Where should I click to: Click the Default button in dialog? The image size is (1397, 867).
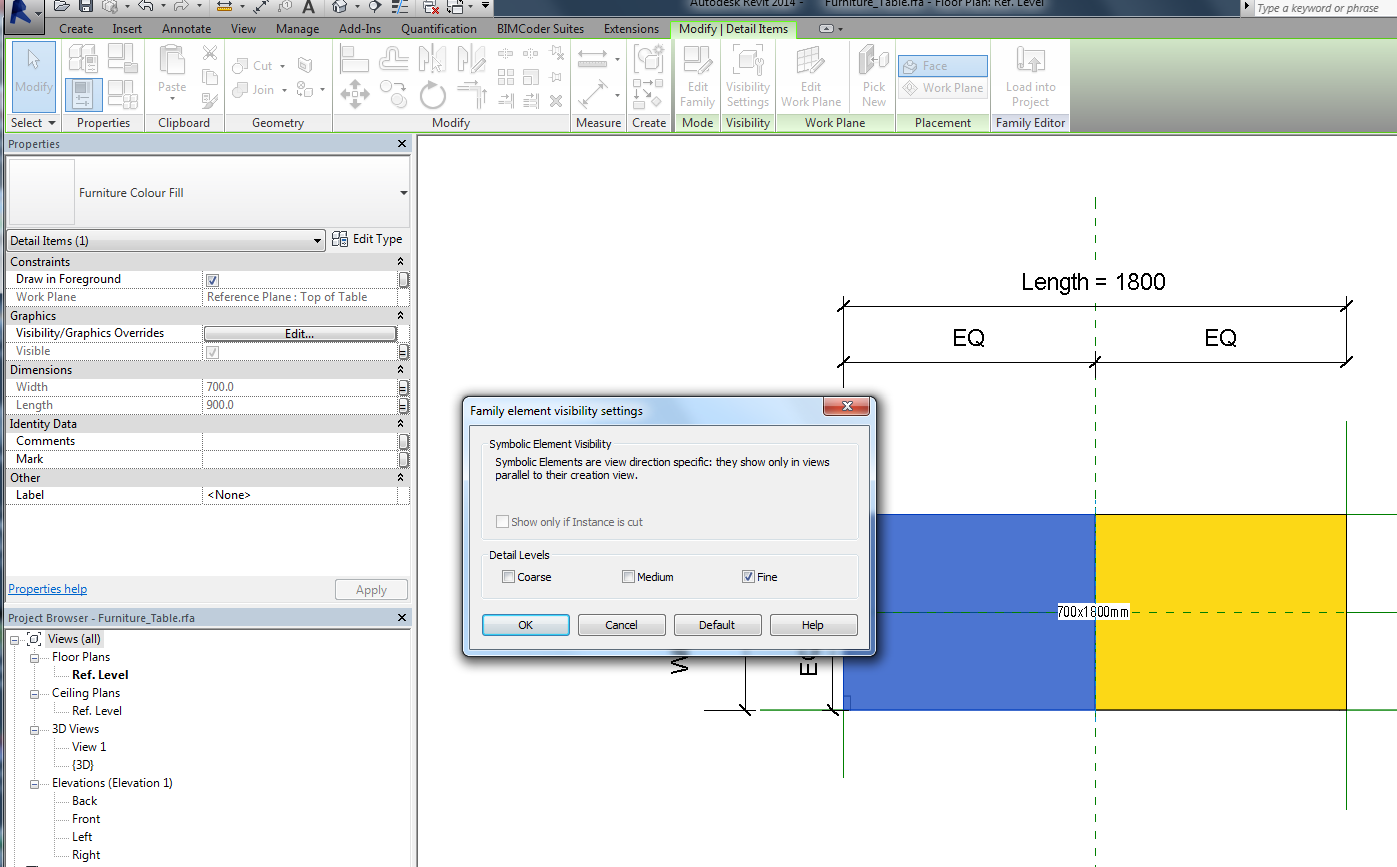pyautogui.click(x=717, y=625)
